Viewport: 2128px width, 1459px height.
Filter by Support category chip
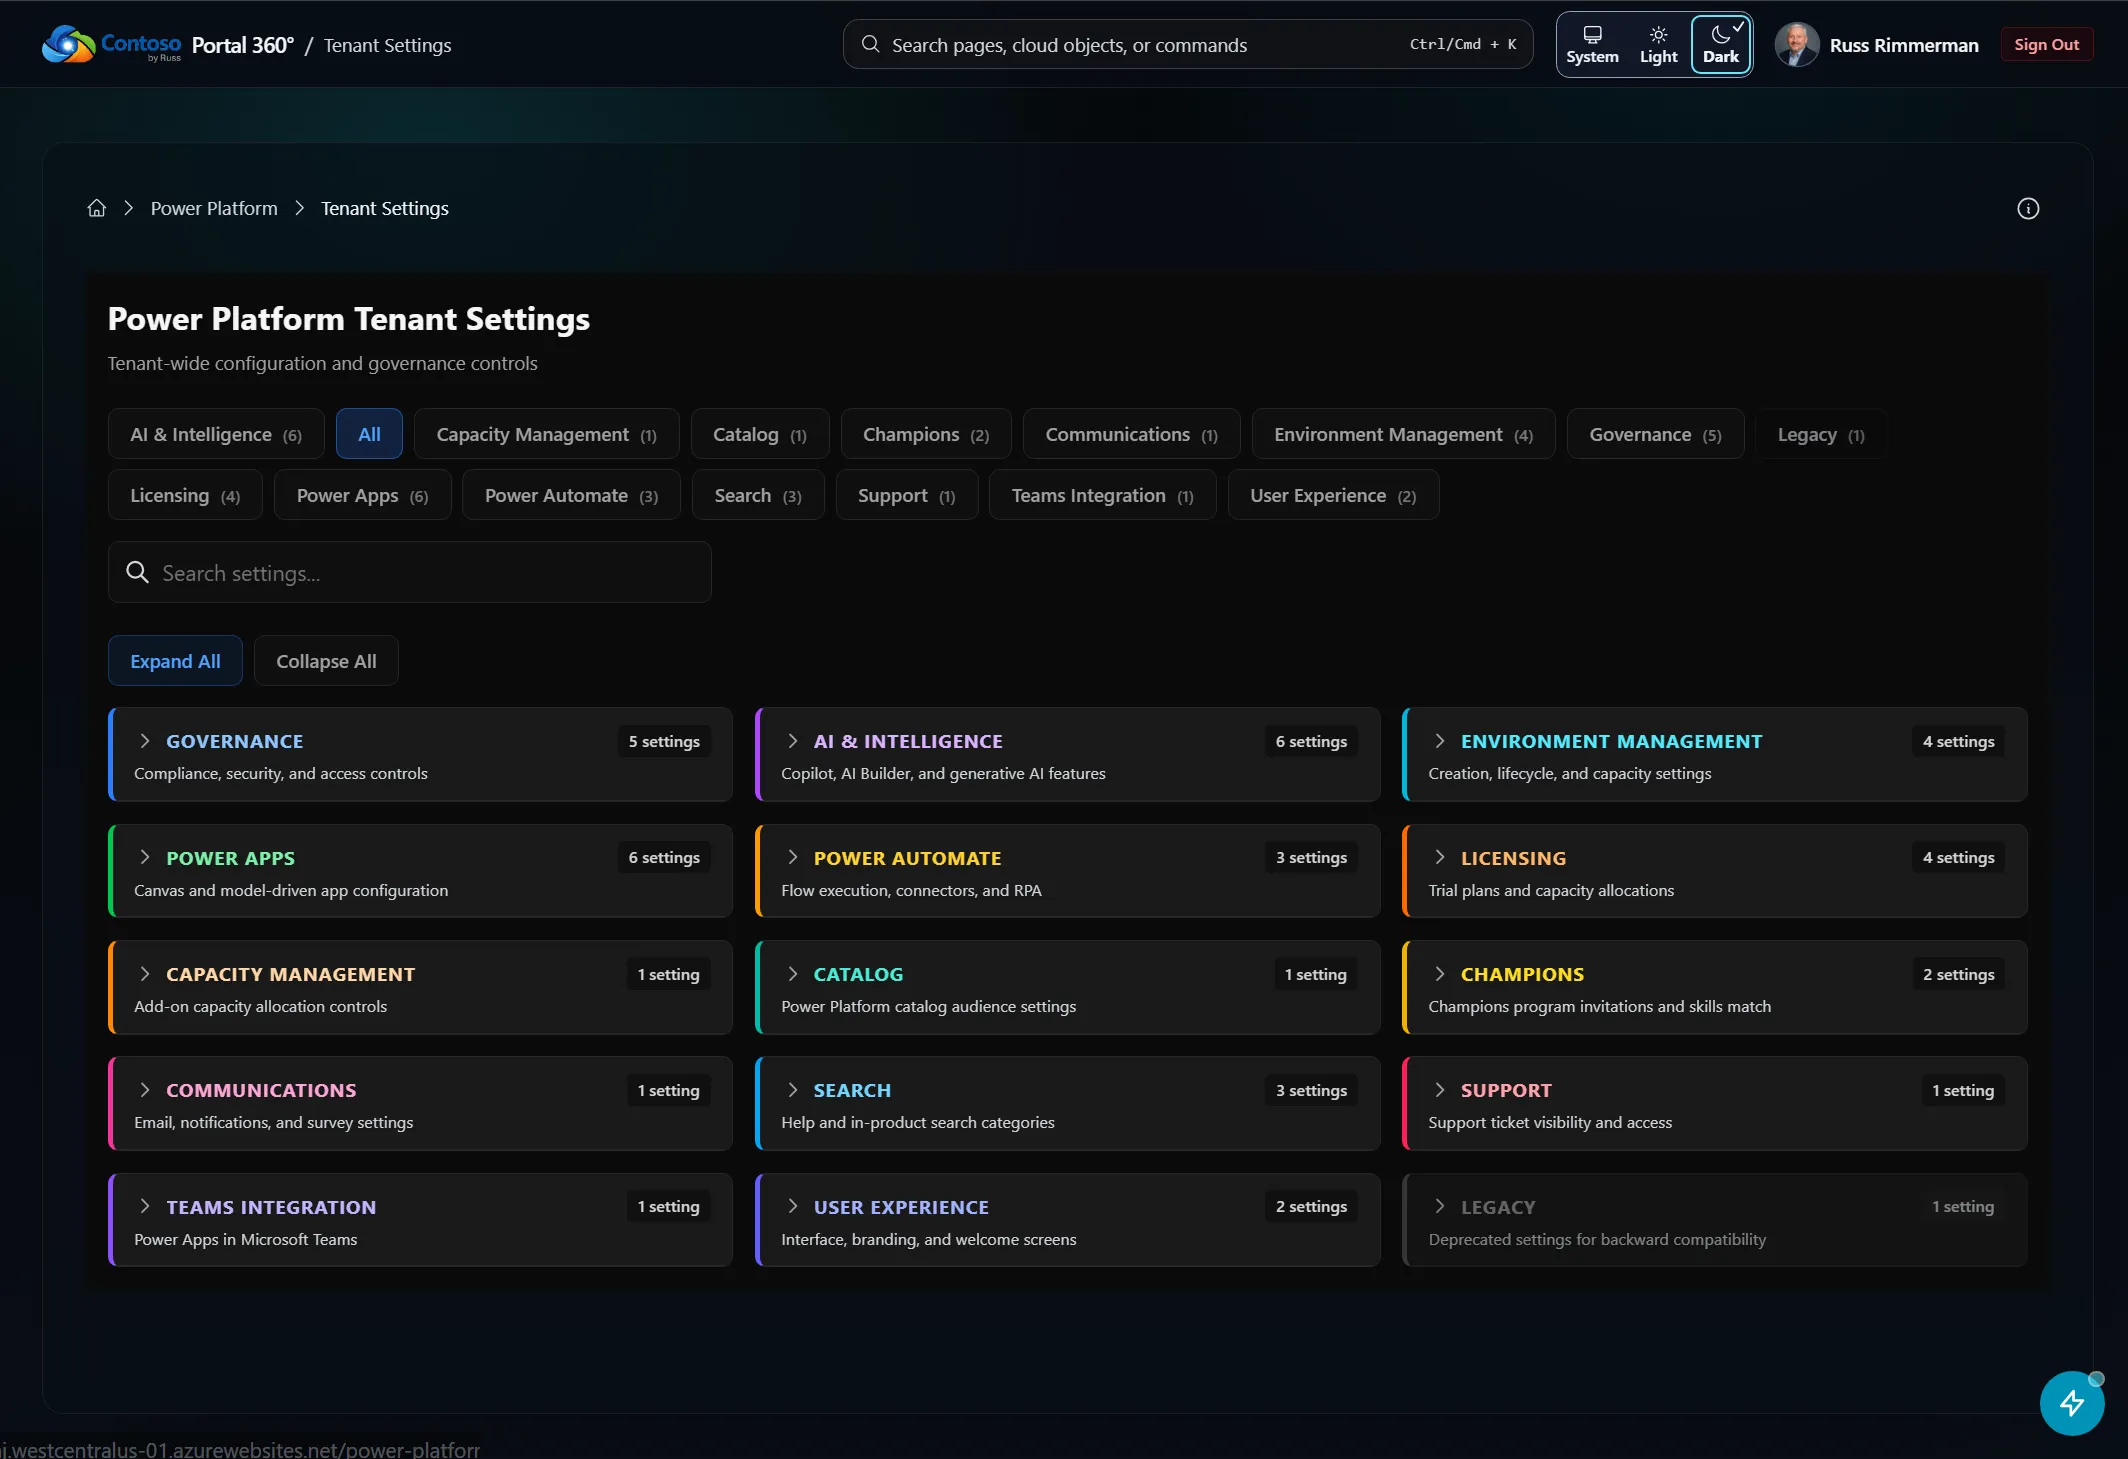coord(907,495)
